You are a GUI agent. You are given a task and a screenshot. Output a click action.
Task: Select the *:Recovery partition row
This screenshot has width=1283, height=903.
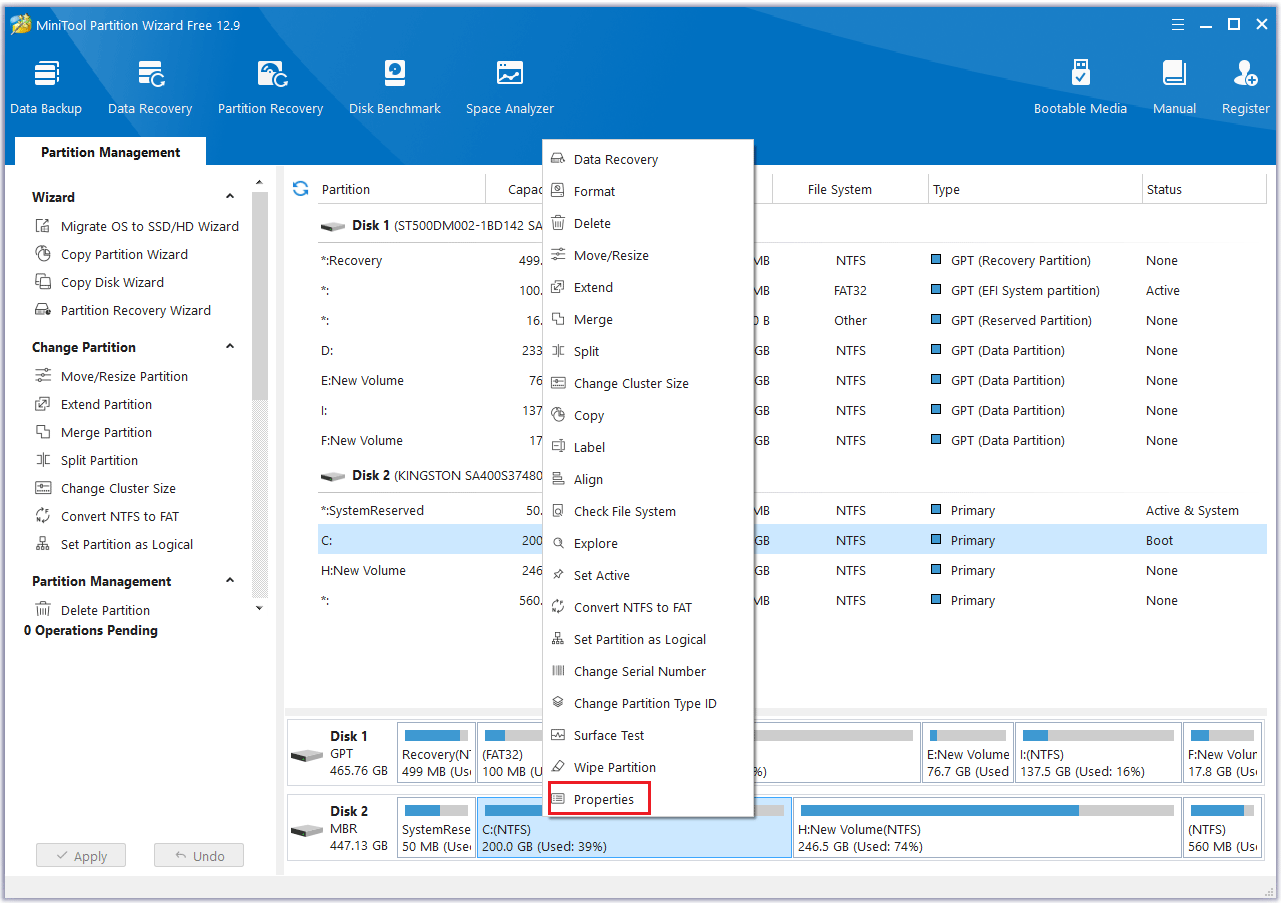[792, 260]
